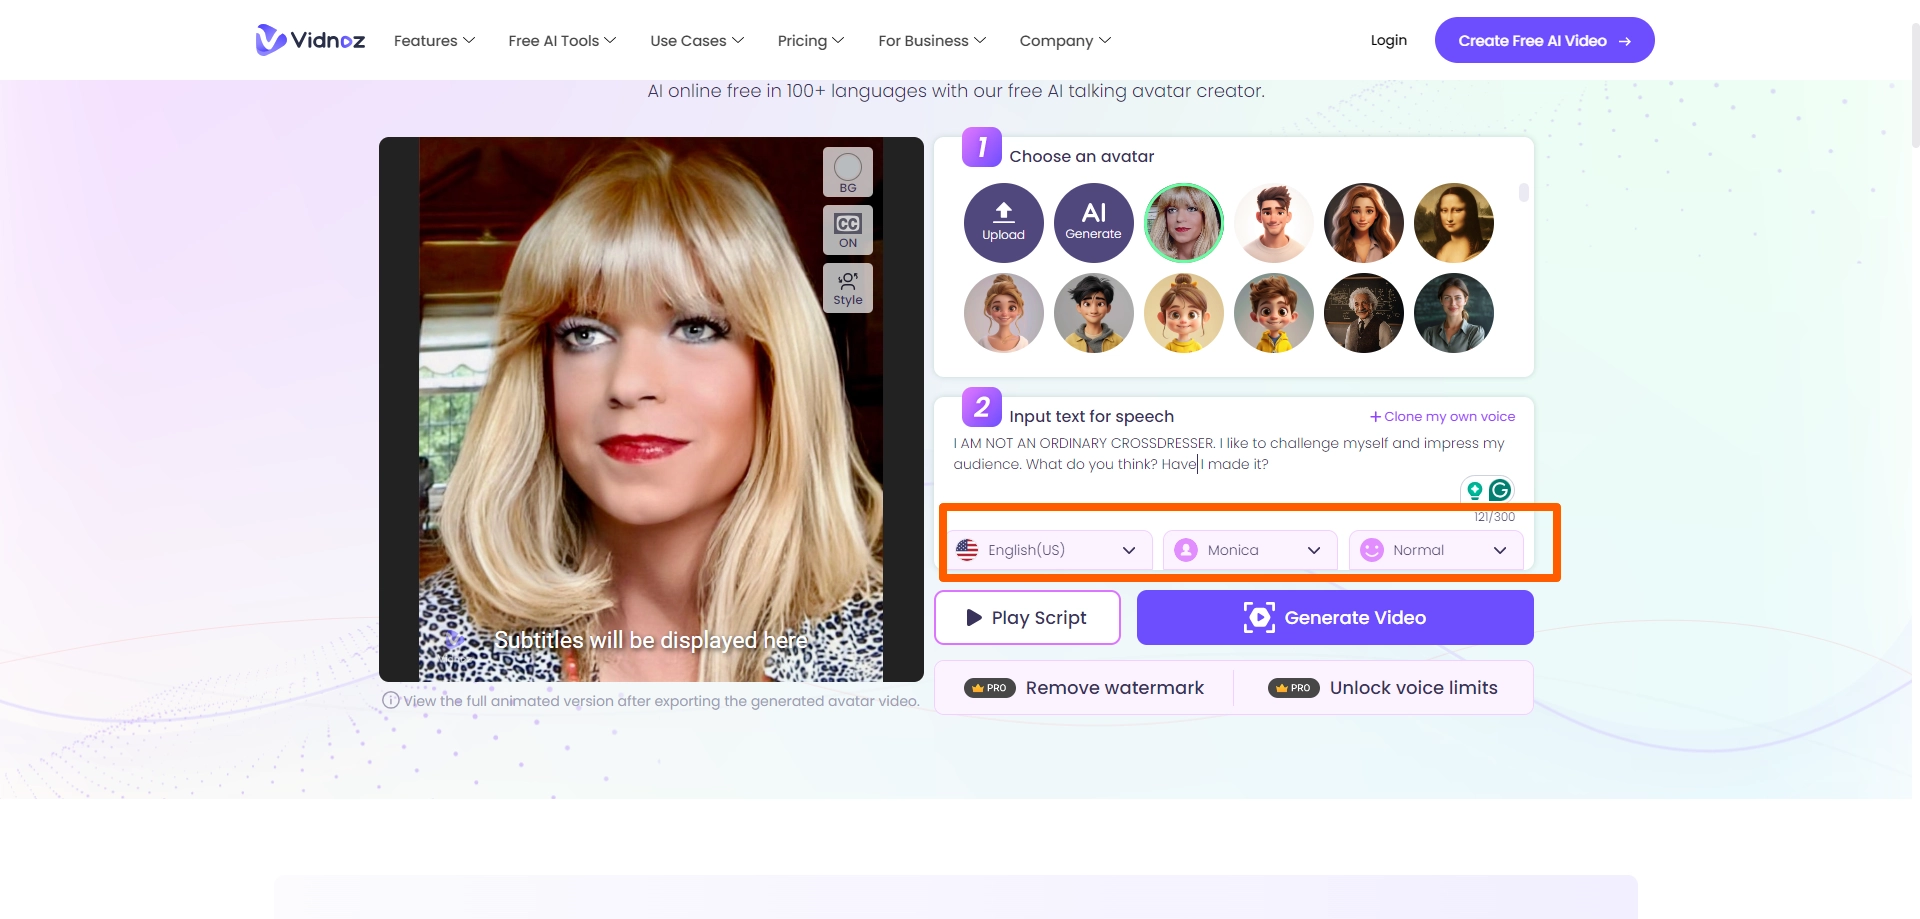Open the Features menu
This screenshot has width=1920, height=919.
tap(433, 40)
